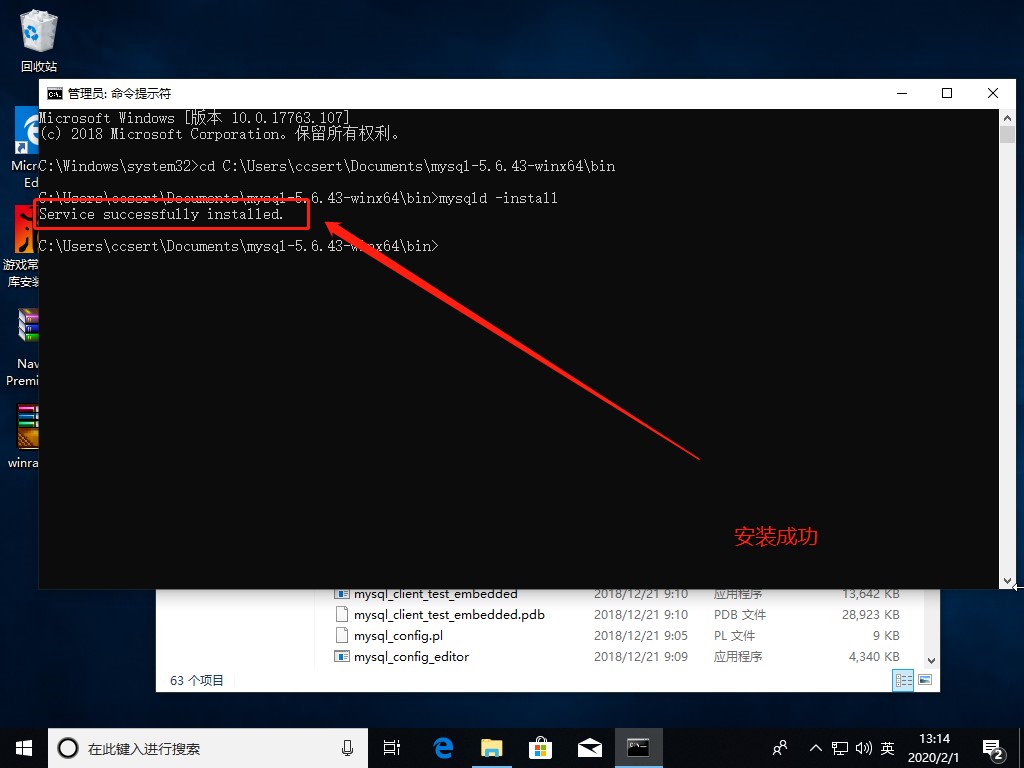Click the PDB 文件 type cell

click(740, 615)
